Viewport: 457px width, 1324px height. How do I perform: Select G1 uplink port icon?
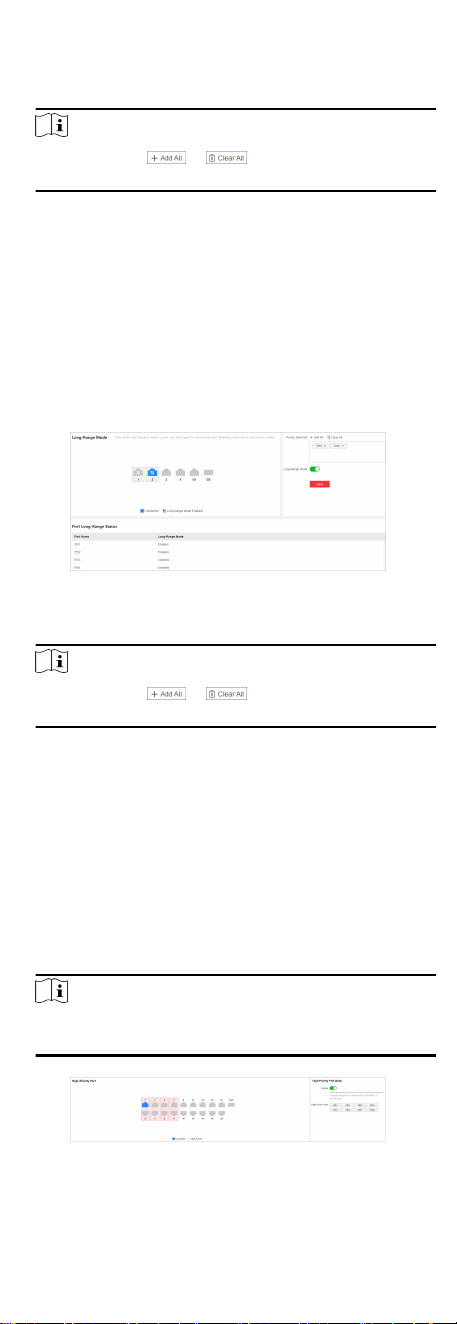point(195,472)
